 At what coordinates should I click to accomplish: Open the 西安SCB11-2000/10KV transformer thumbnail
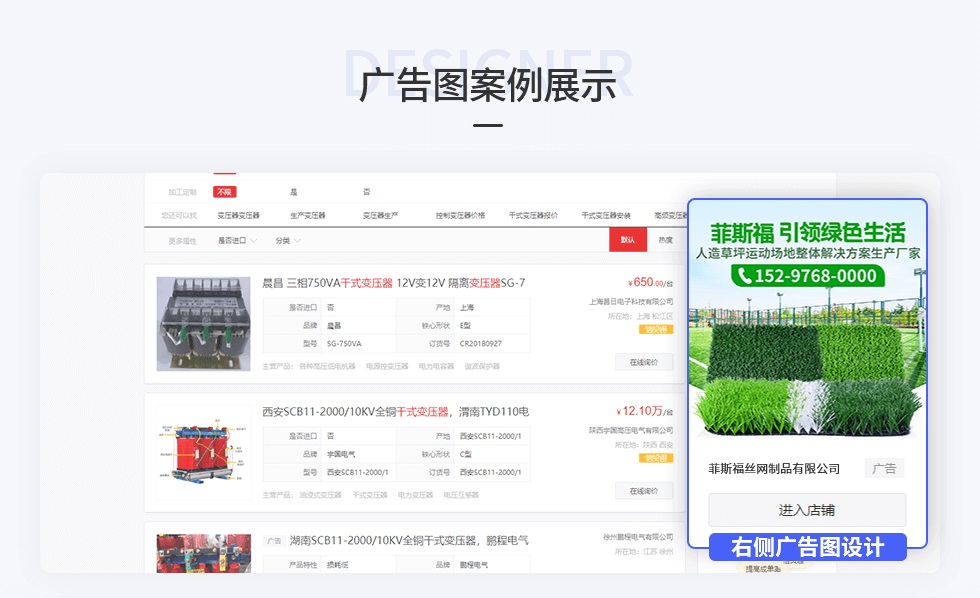click(203, 452)
